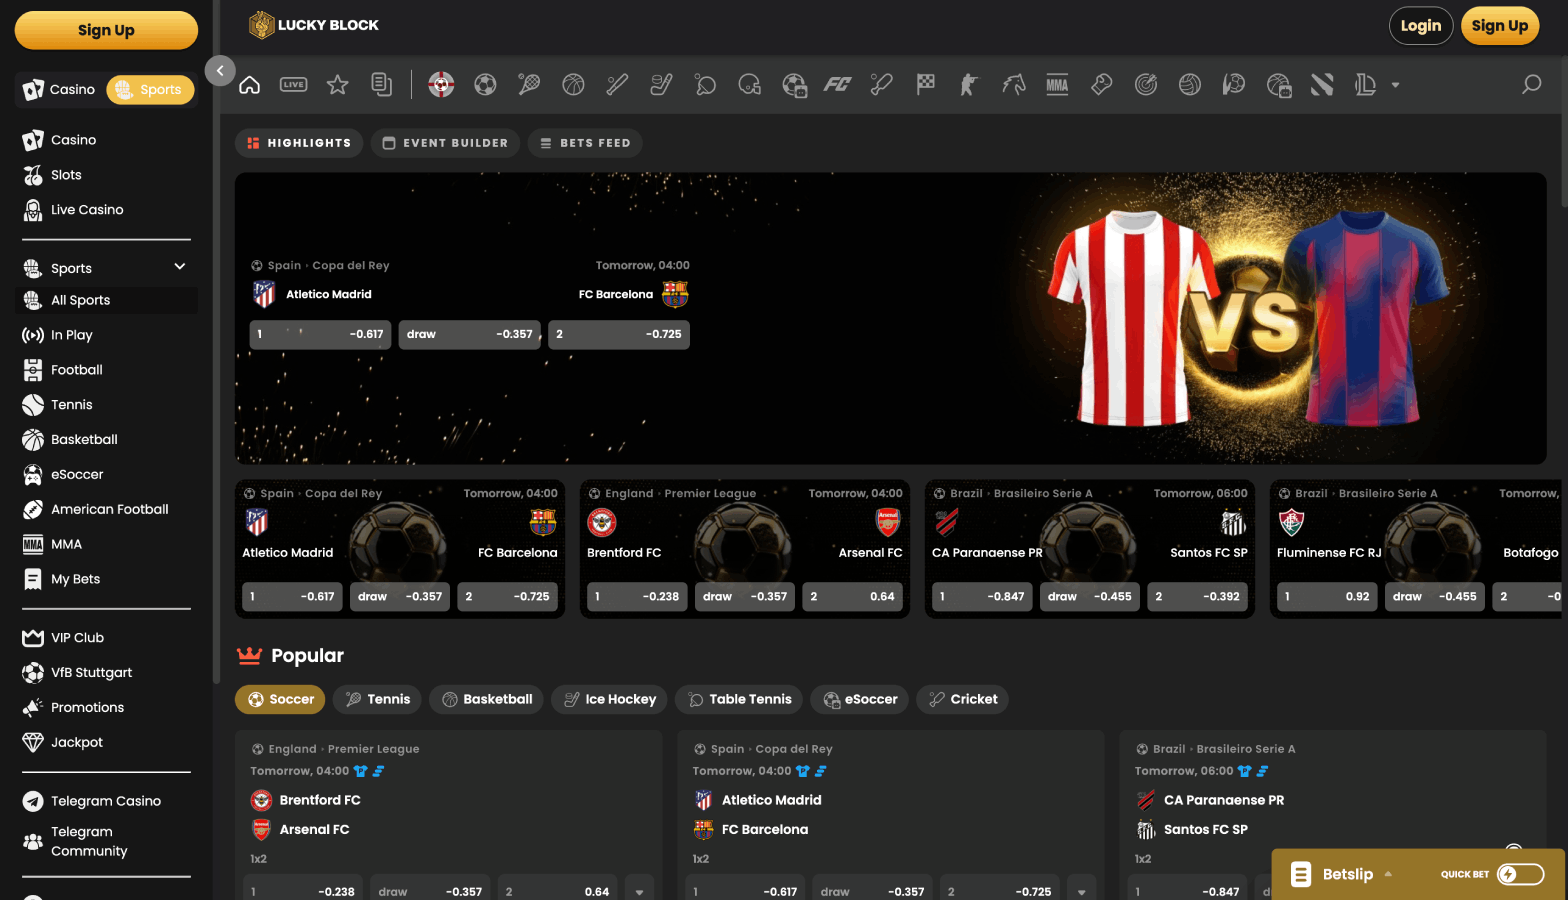Select the basketball icon in sports bar

pyautogui.click(x=573, y=85)
